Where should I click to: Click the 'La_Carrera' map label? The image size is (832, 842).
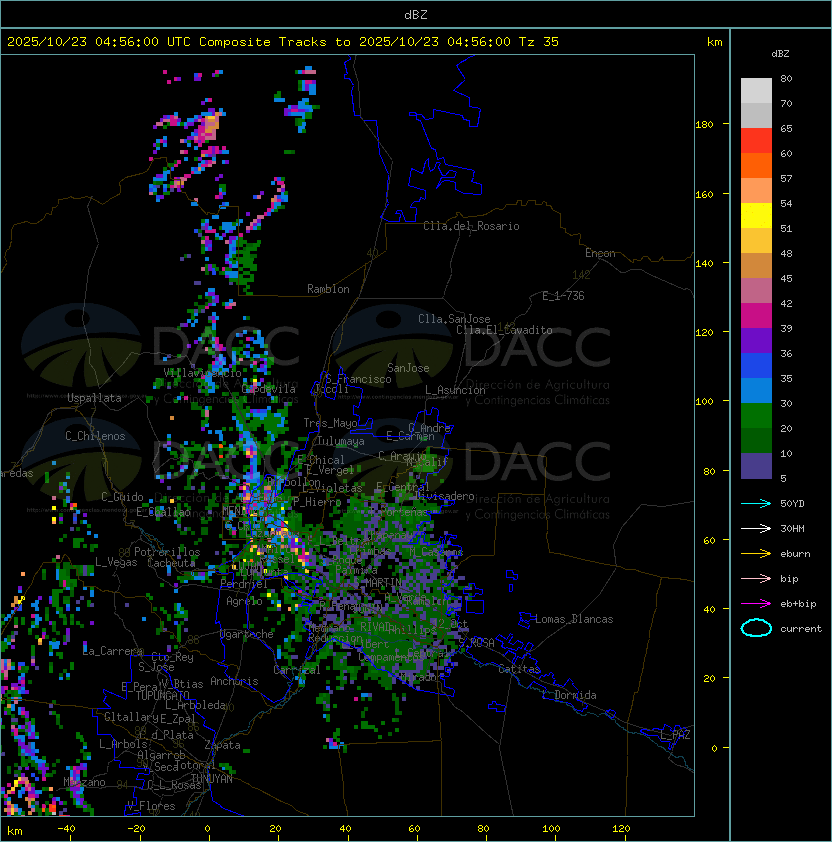tap(113, 651)
